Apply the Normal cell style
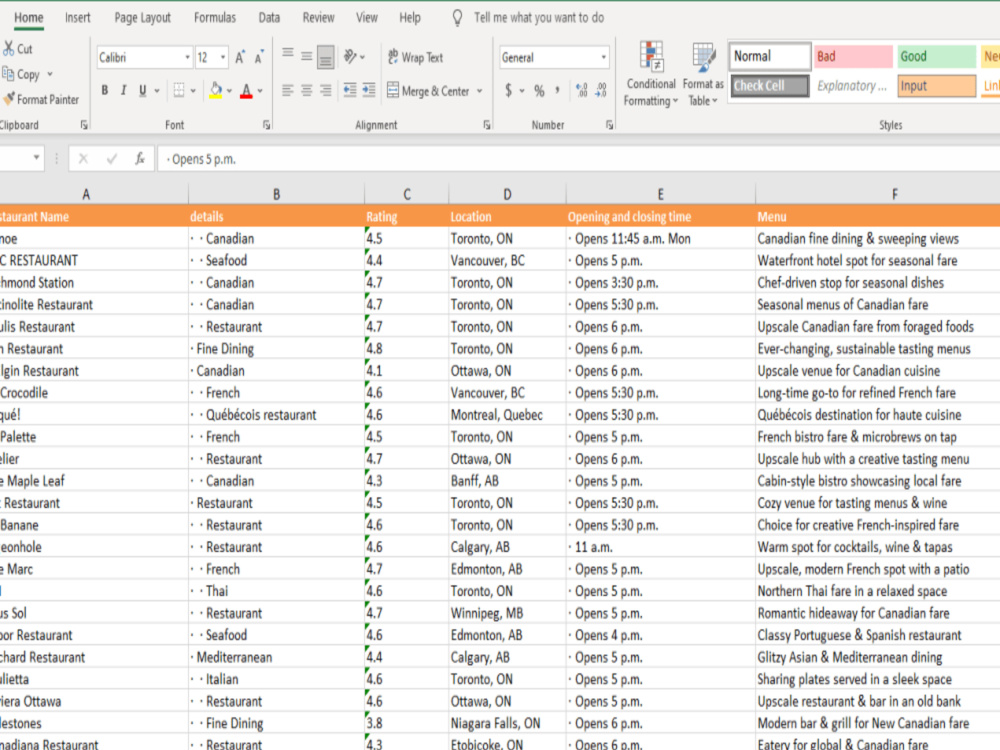Screen dimensions: 1000x750 (770, 56)
